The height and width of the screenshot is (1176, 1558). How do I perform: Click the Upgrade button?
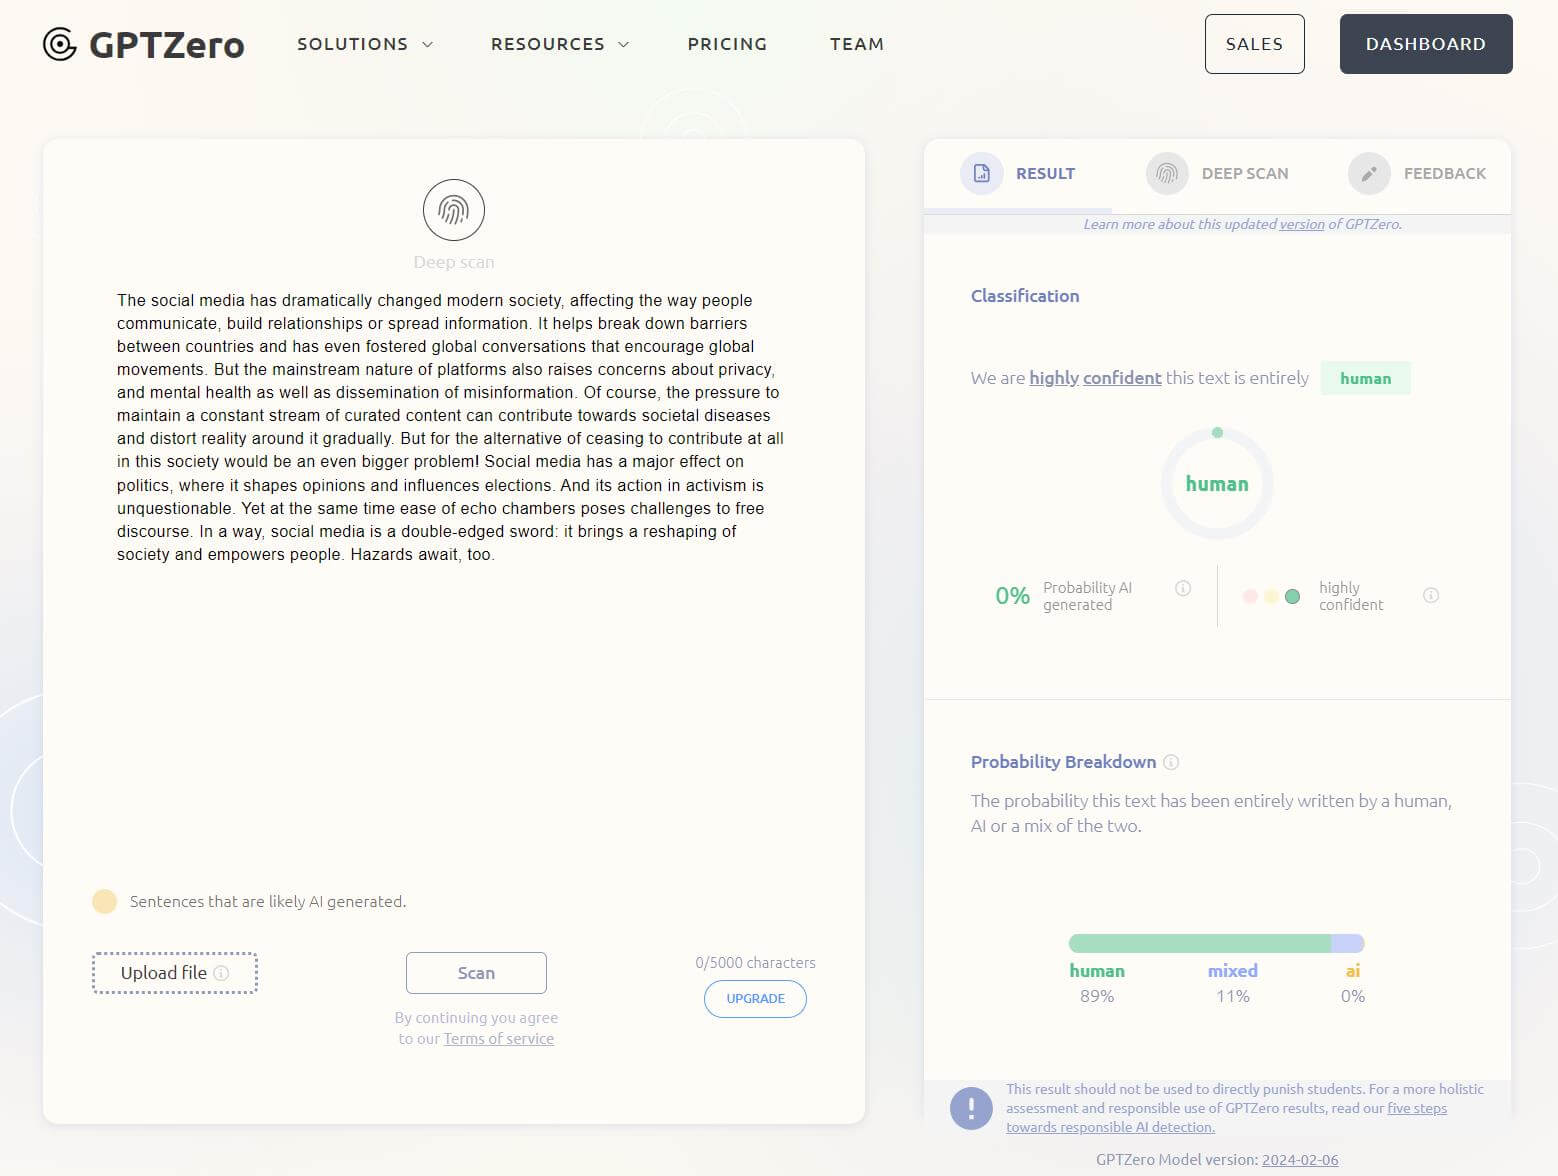pos(755,999)
